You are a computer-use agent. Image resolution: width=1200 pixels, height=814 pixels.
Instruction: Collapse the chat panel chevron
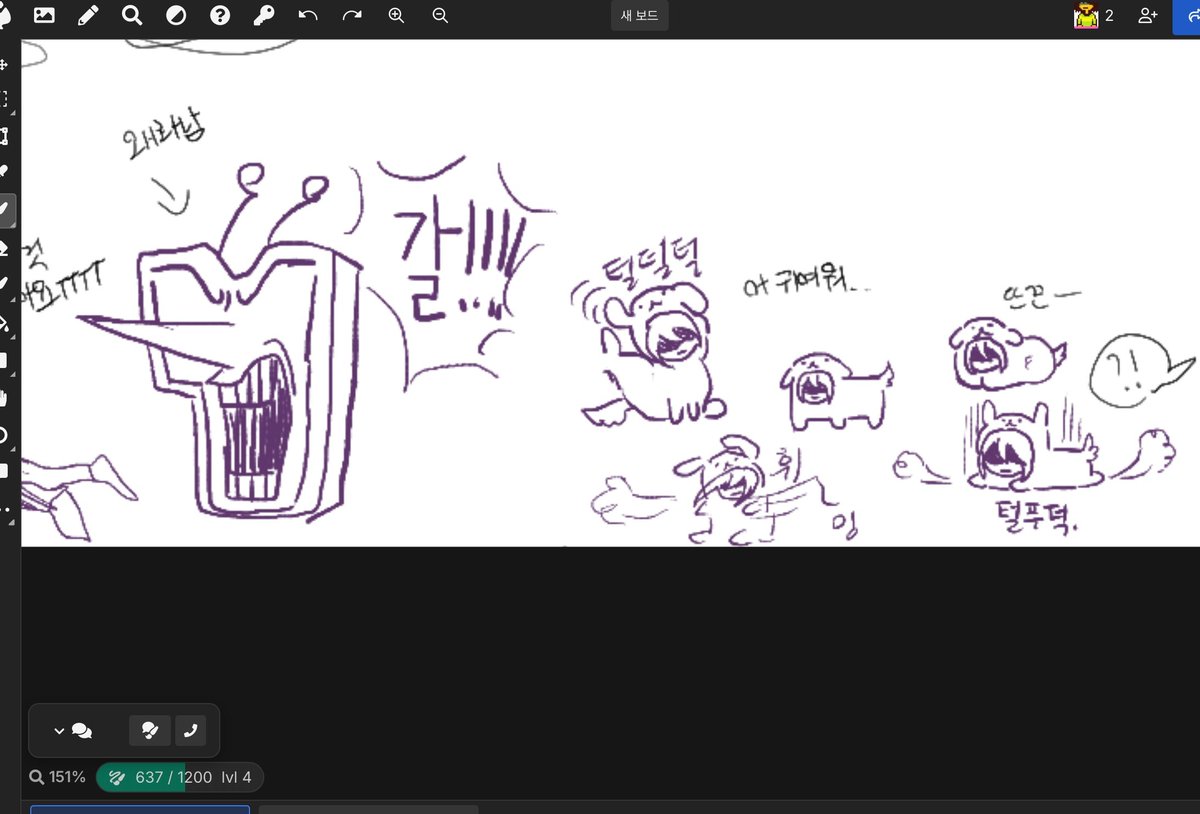(x=59, y=731)
